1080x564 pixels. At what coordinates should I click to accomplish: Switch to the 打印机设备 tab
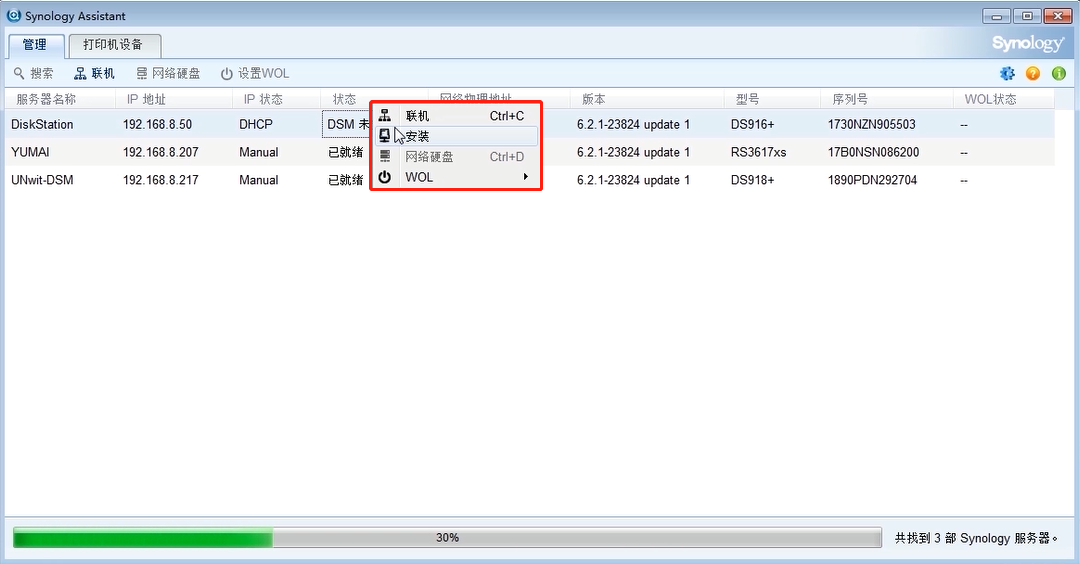tap(113, 45)
